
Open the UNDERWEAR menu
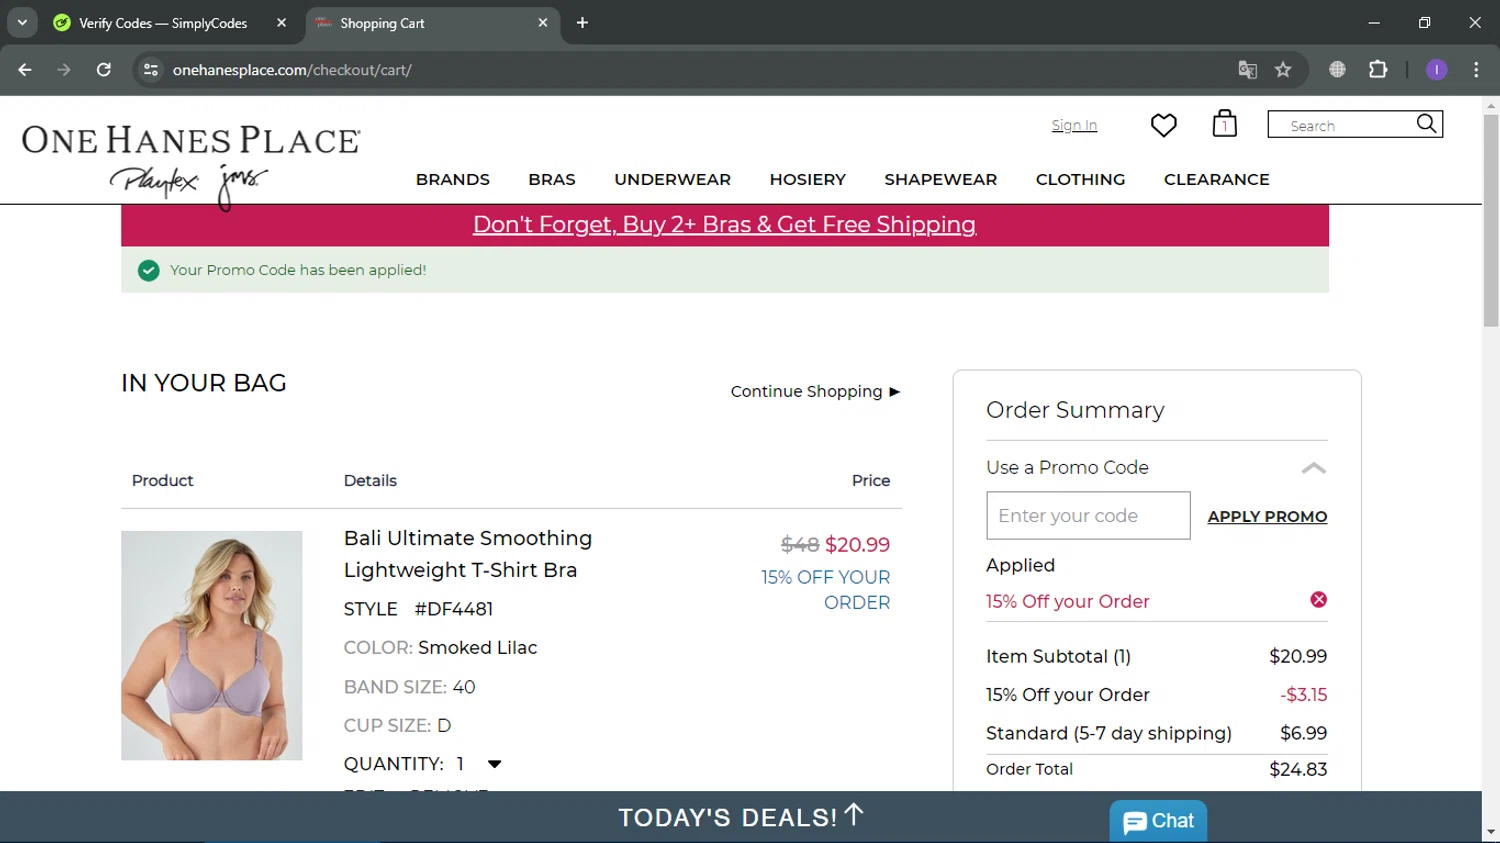pos(672,180)
